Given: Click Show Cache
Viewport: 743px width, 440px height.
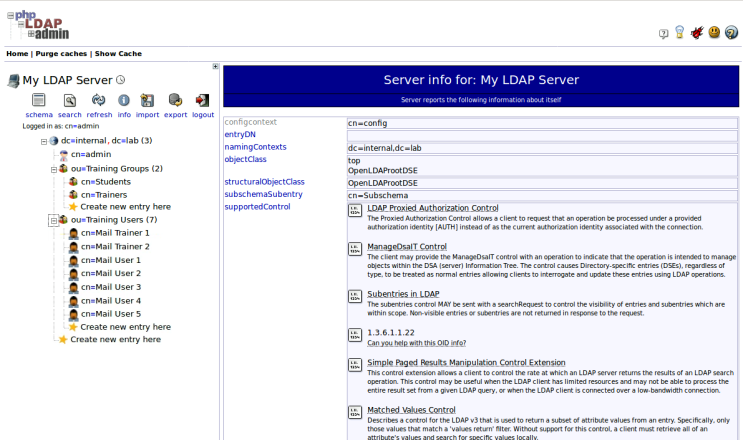Looking at the screenshot, I should click(x=118, y=54).
